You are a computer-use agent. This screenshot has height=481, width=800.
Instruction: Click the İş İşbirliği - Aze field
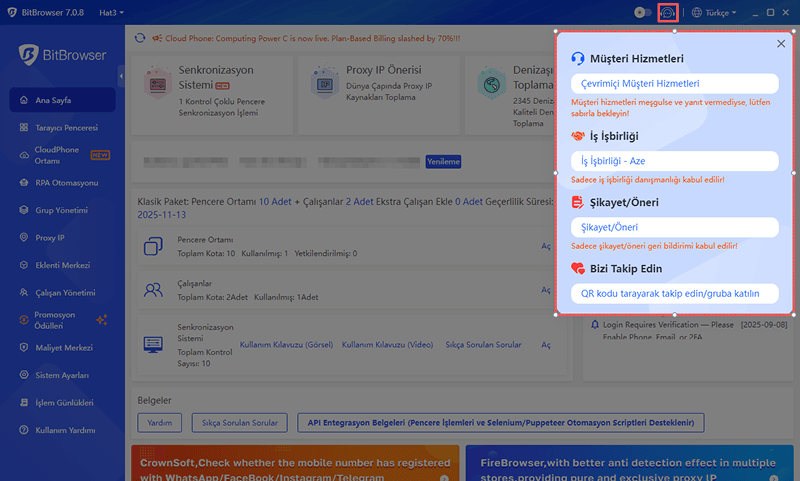pos(673,161)
